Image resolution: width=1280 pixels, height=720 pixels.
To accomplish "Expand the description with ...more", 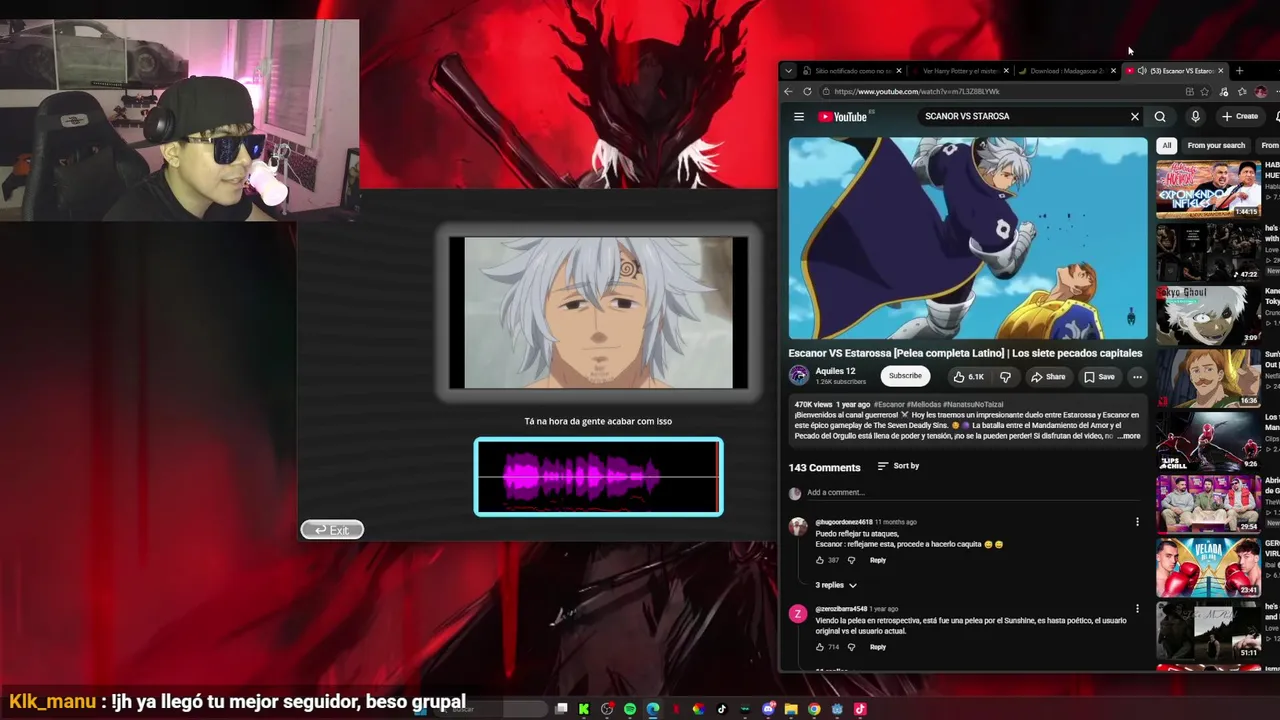I will tap(1129, 436).
